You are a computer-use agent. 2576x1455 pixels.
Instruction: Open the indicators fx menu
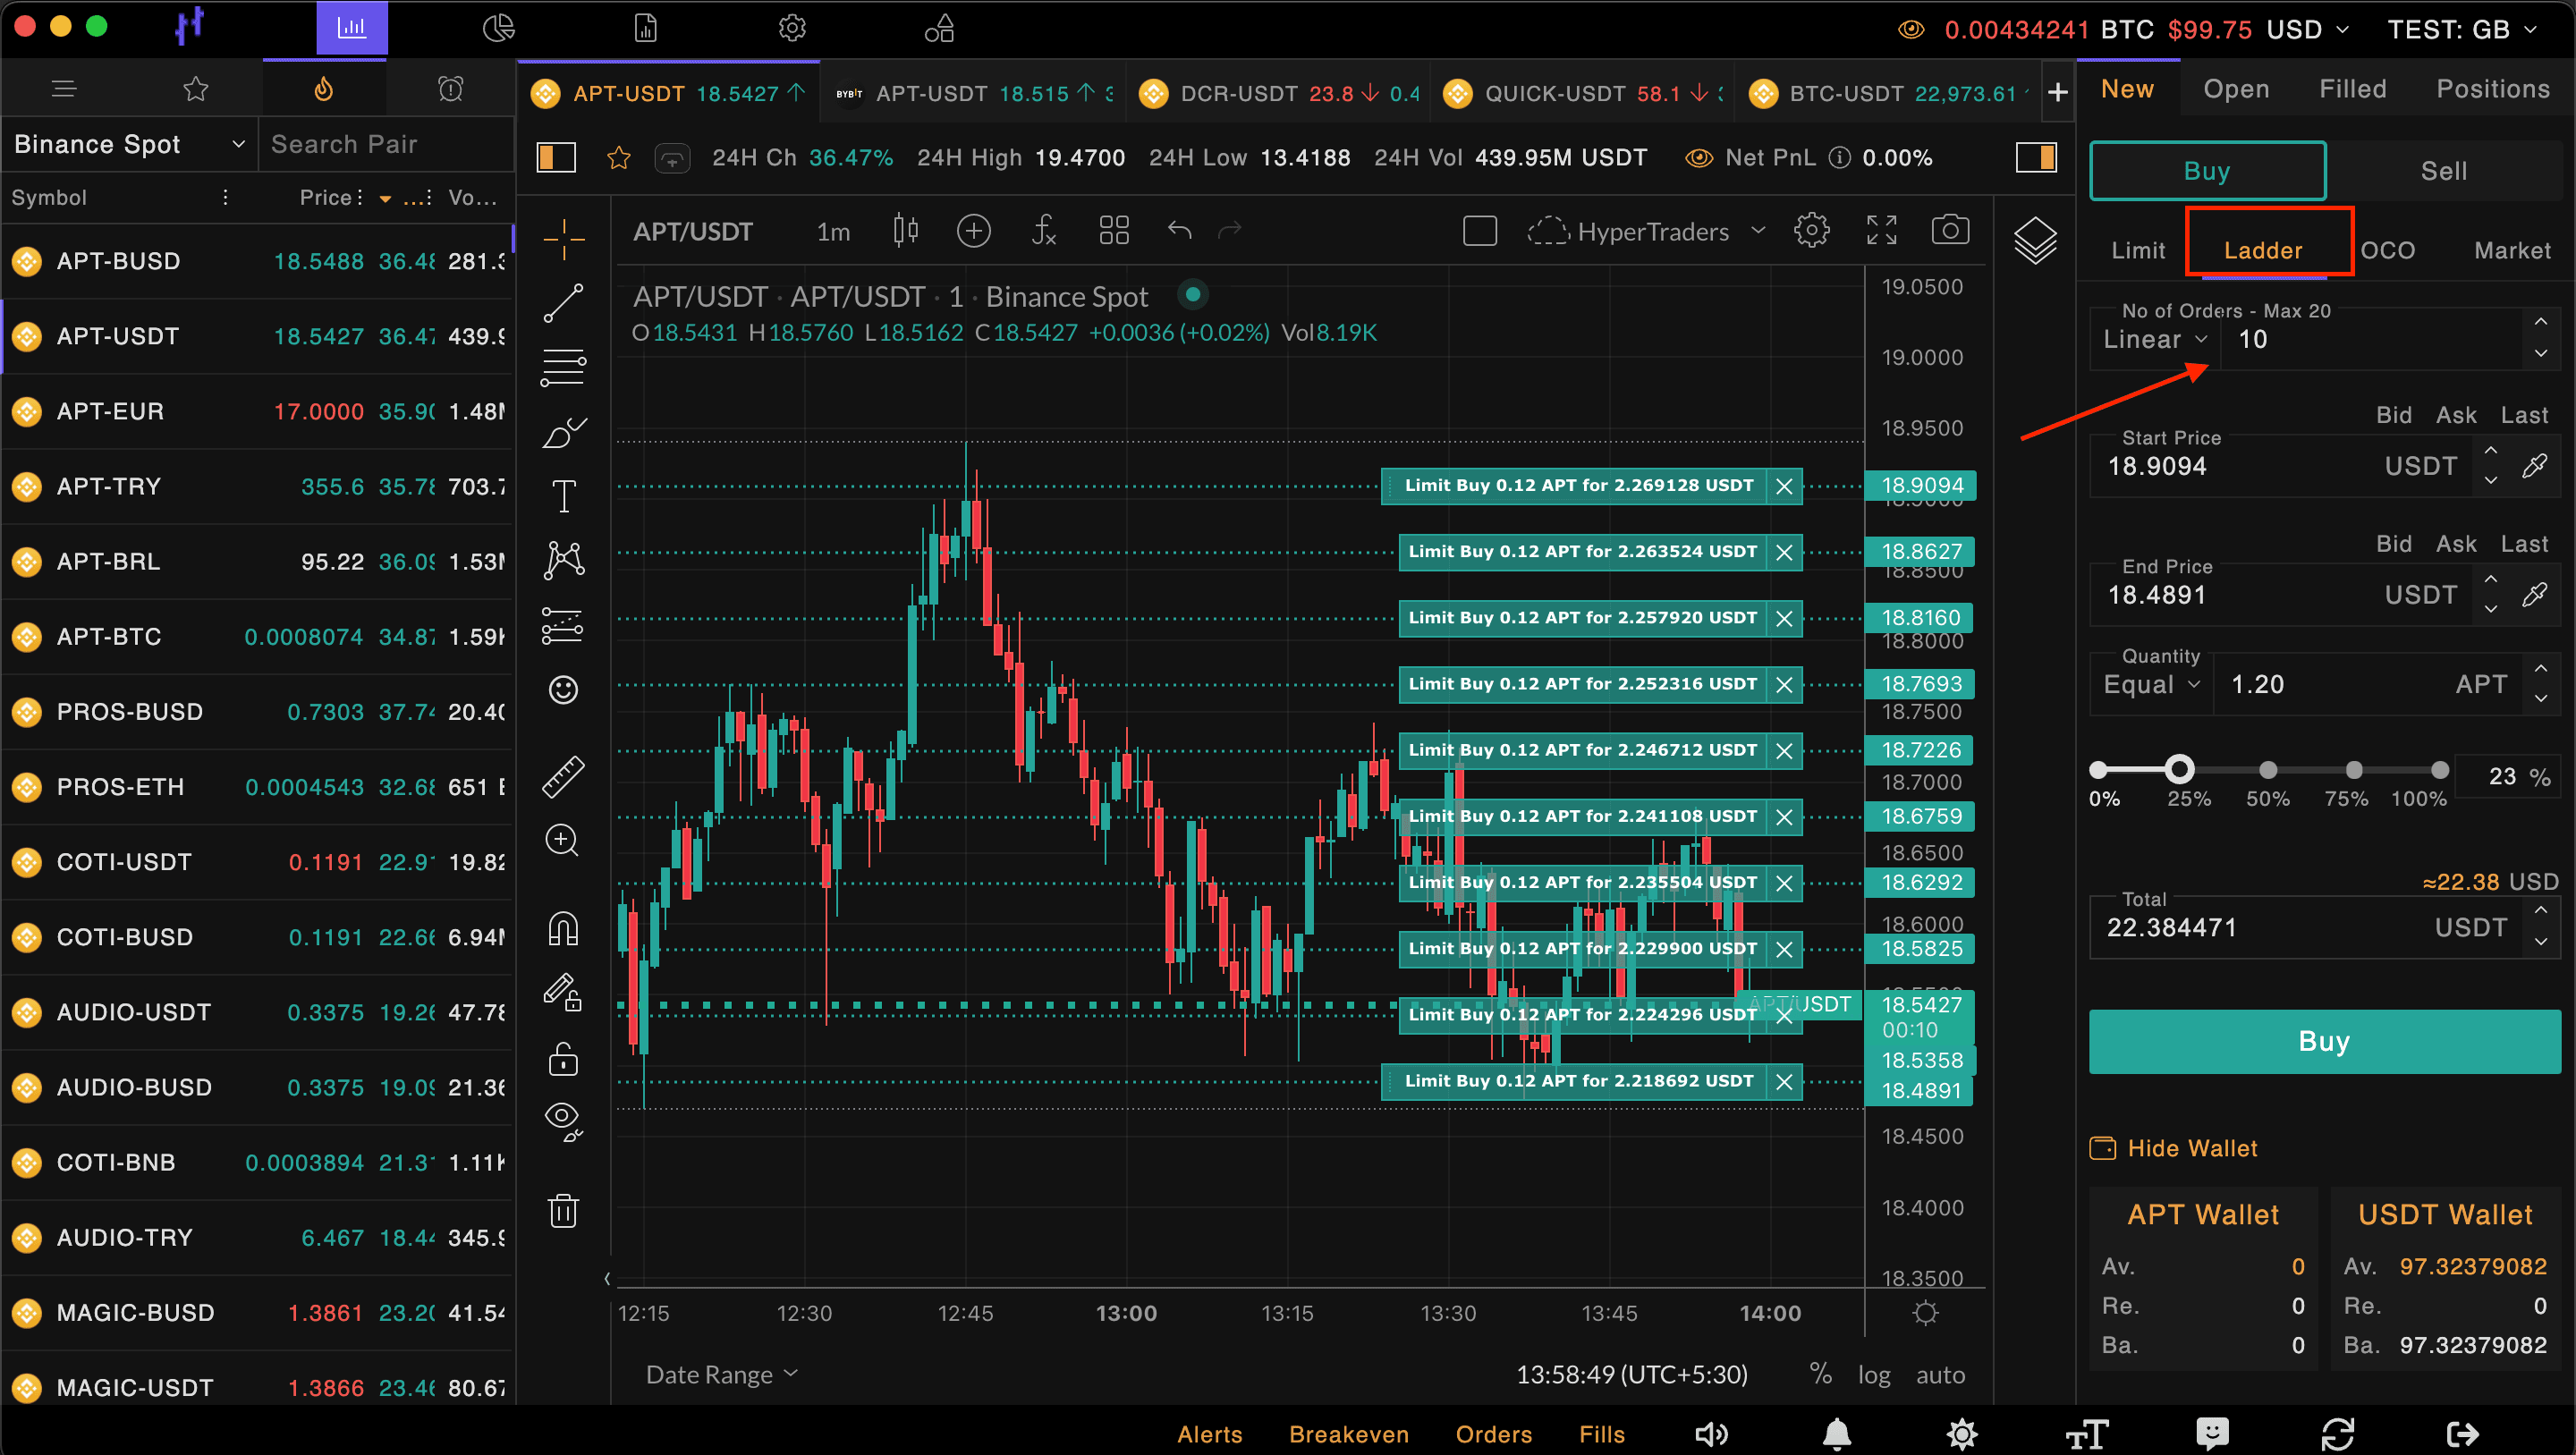tap(1043, 231)
